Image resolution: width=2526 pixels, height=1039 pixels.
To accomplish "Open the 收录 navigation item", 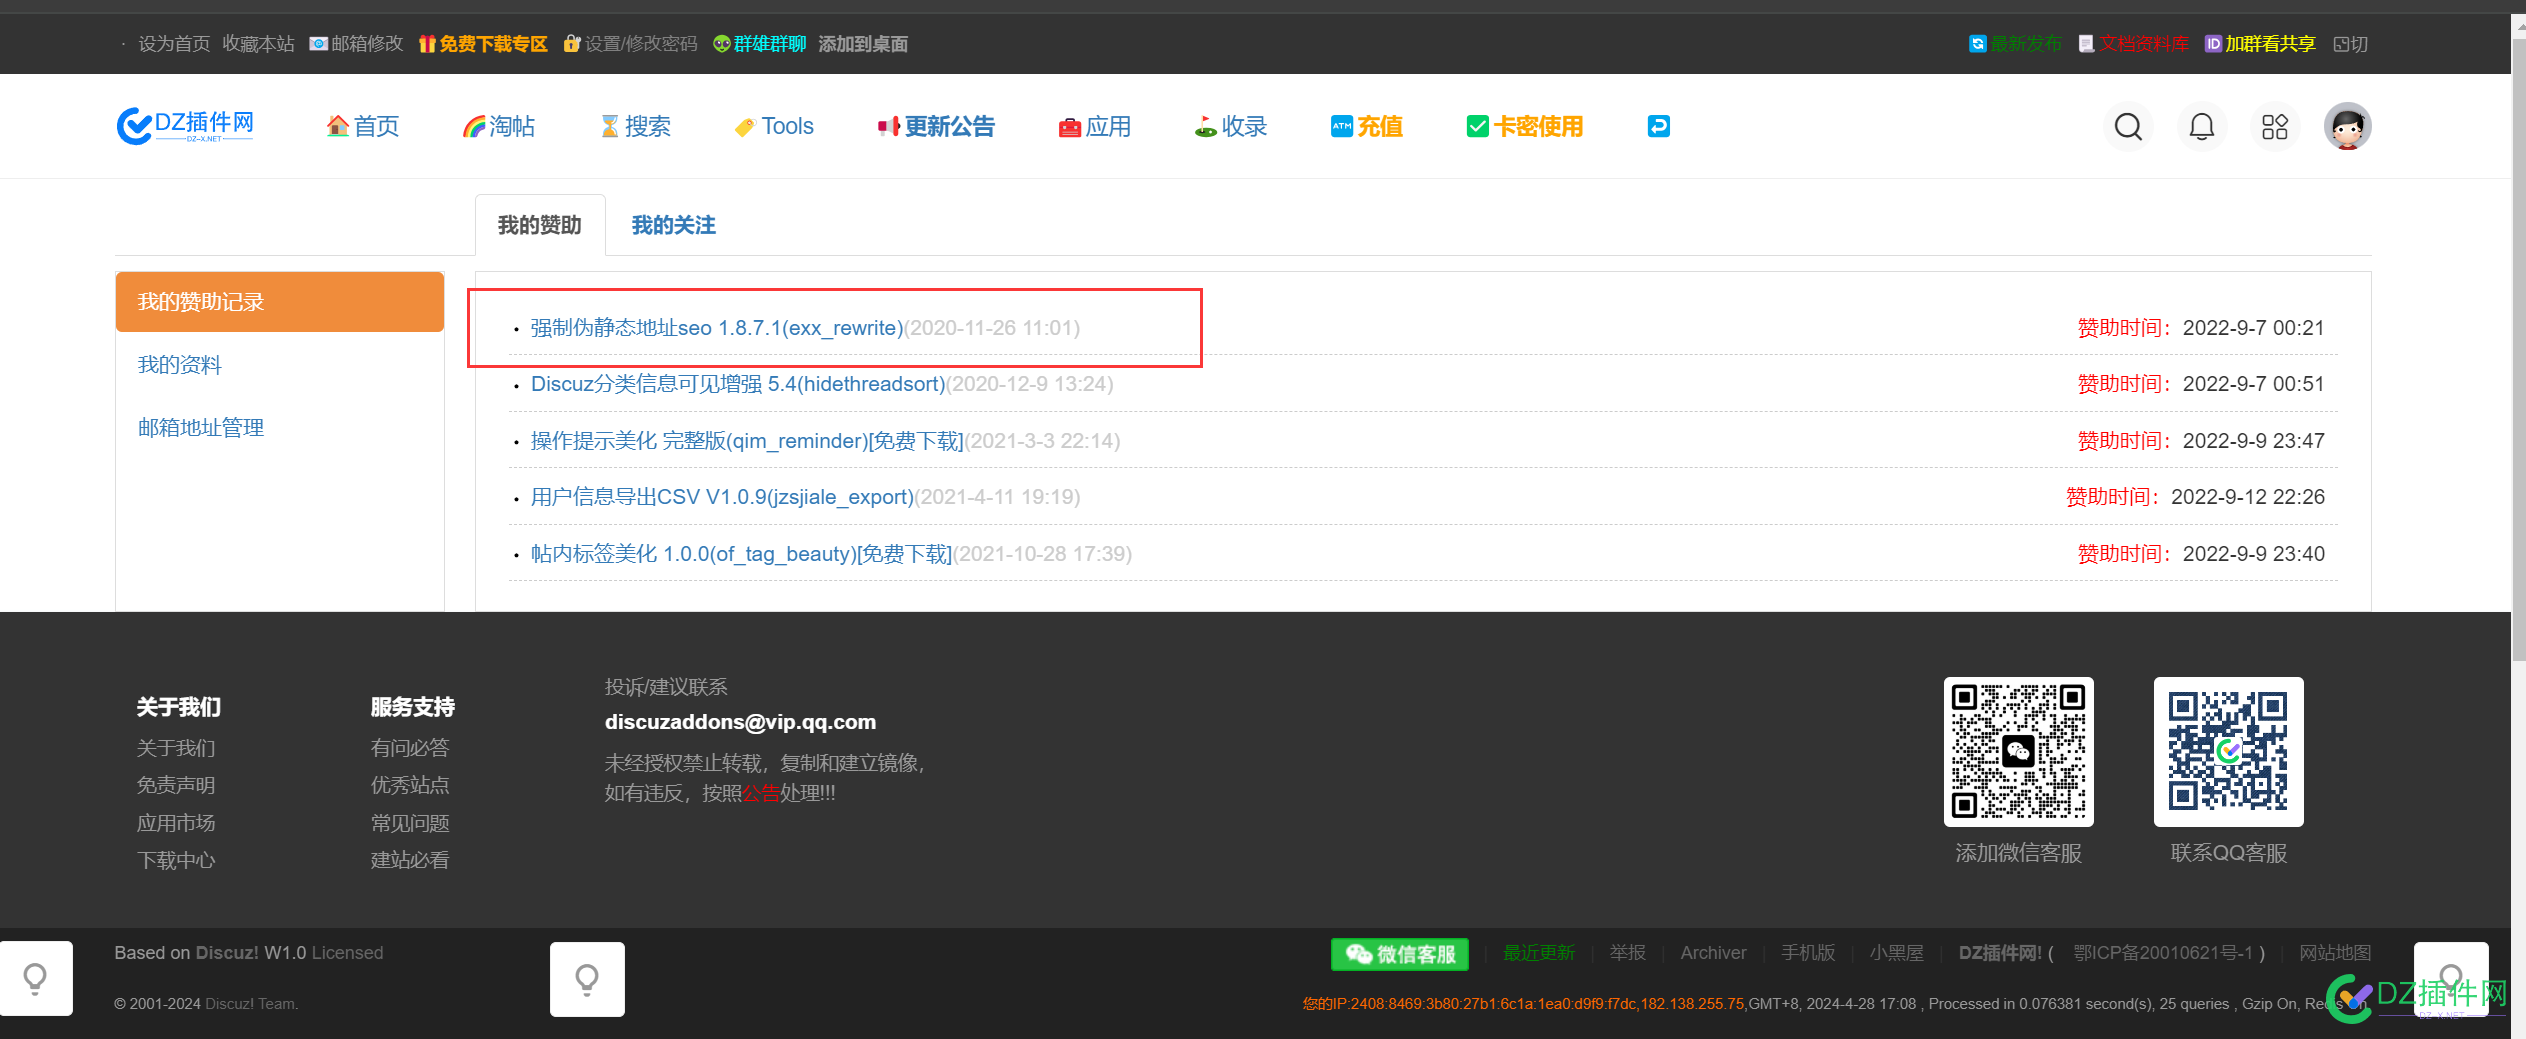I will [1231, 126].
